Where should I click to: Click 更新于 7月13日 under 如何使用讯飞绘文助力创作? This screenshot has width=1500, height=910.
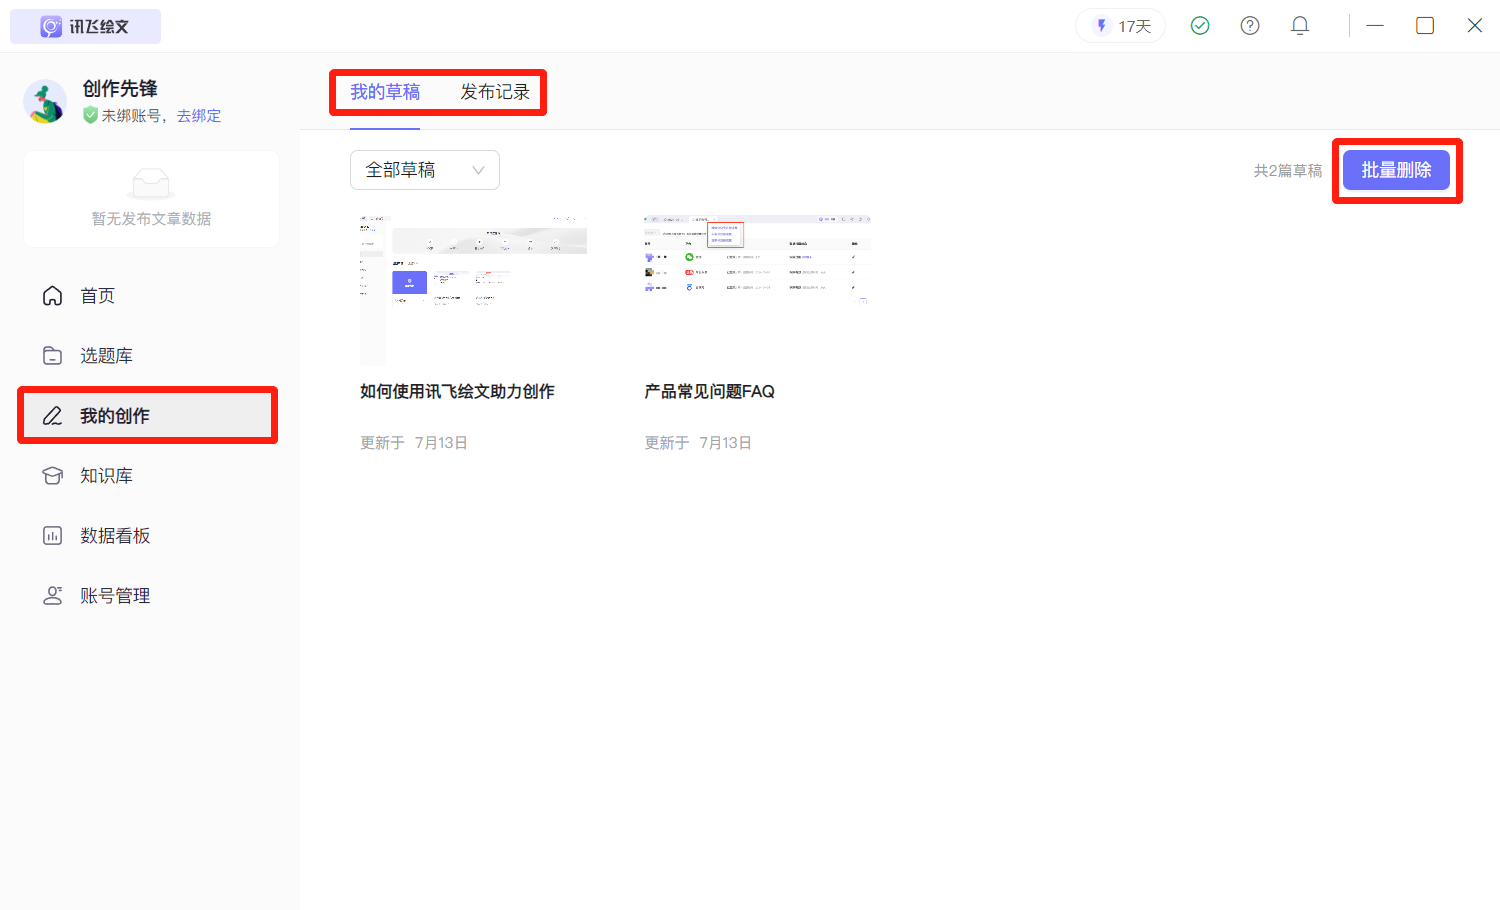pos(414,443)
